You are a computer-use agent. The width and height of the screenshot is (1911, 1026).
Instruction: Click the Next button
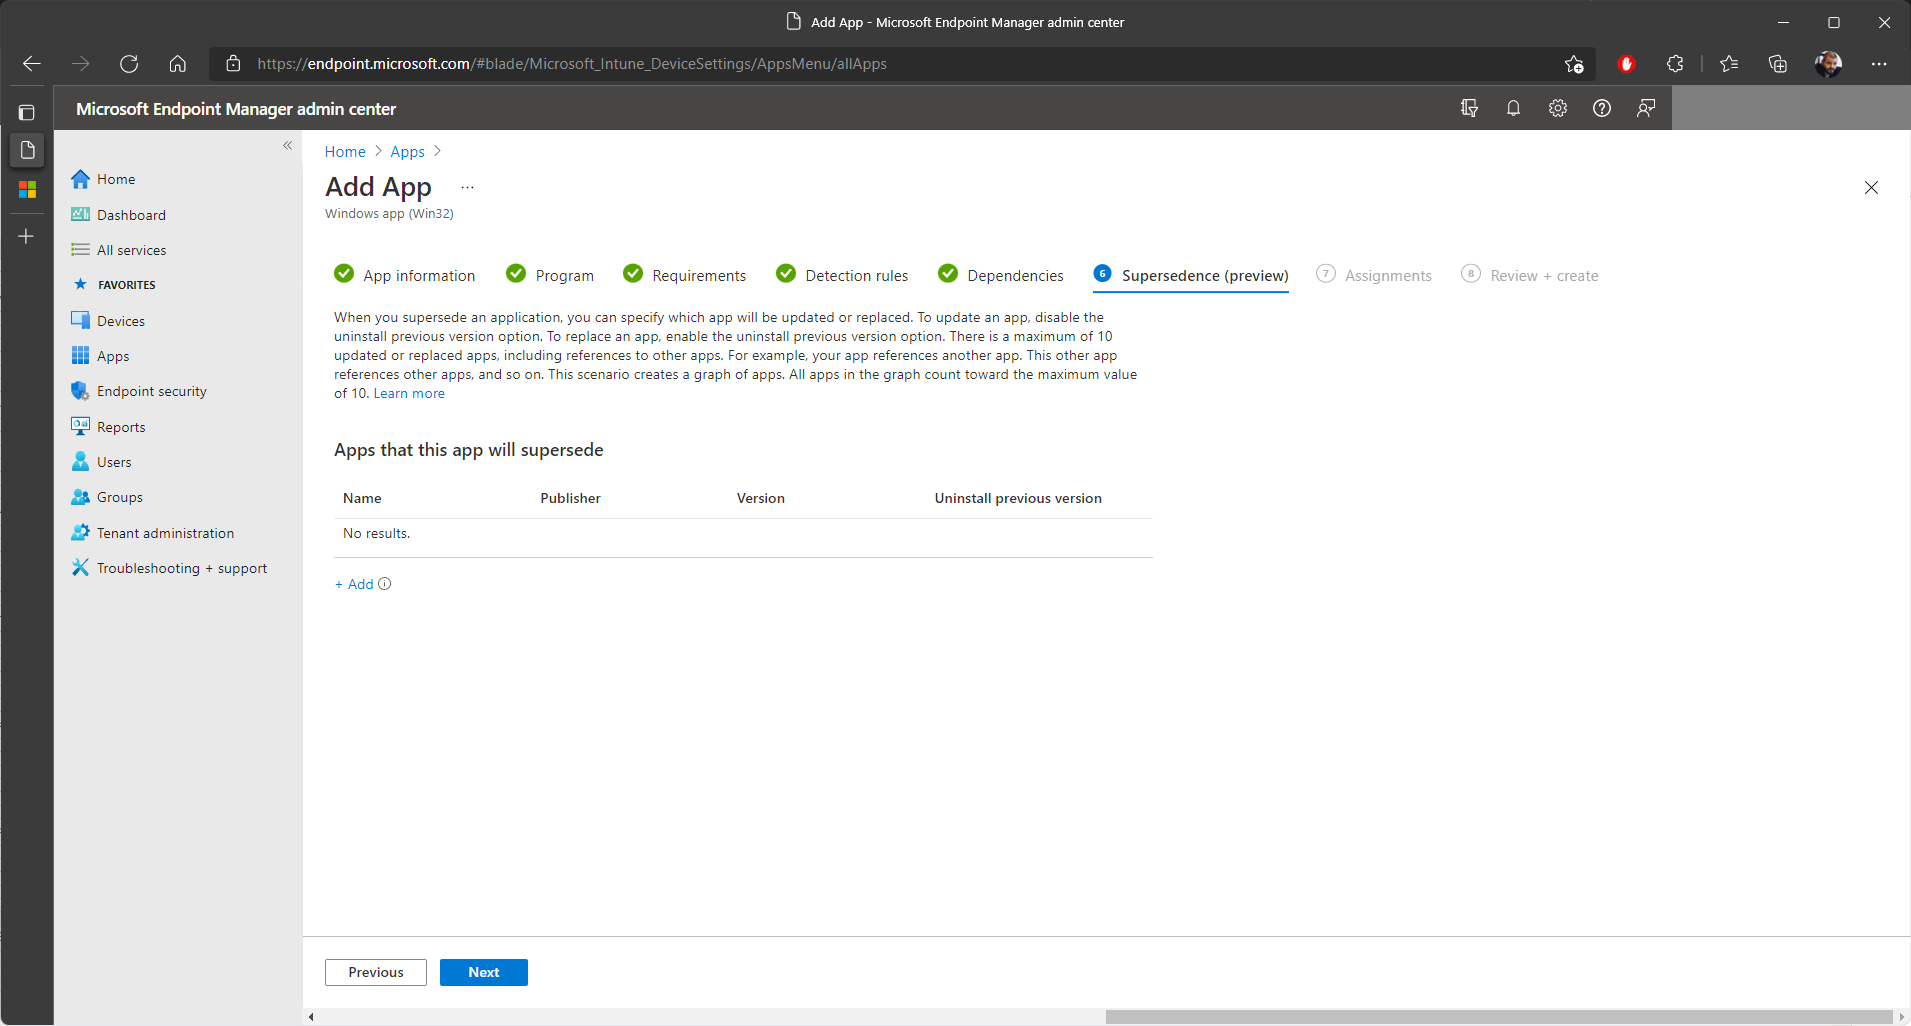pyautogui.click(x=484, y=972)
